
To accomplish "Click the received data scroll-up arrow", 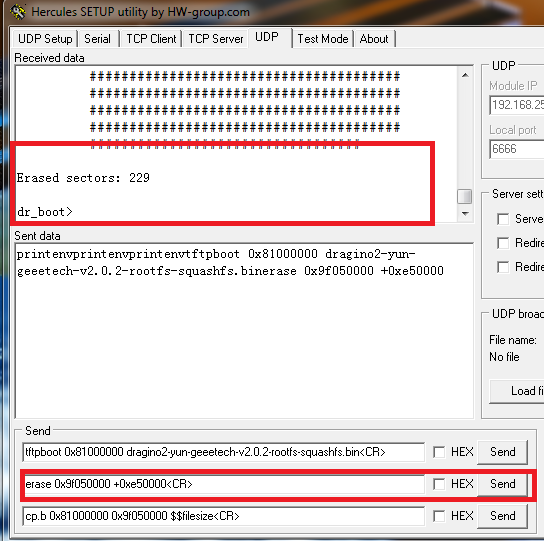I will (465, 75).
